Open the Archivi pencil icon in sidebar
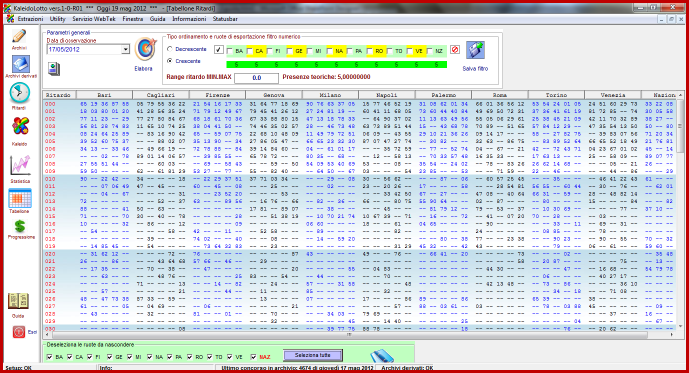The height and width of the screenshot is (373, 689). (x=19, y=36)
